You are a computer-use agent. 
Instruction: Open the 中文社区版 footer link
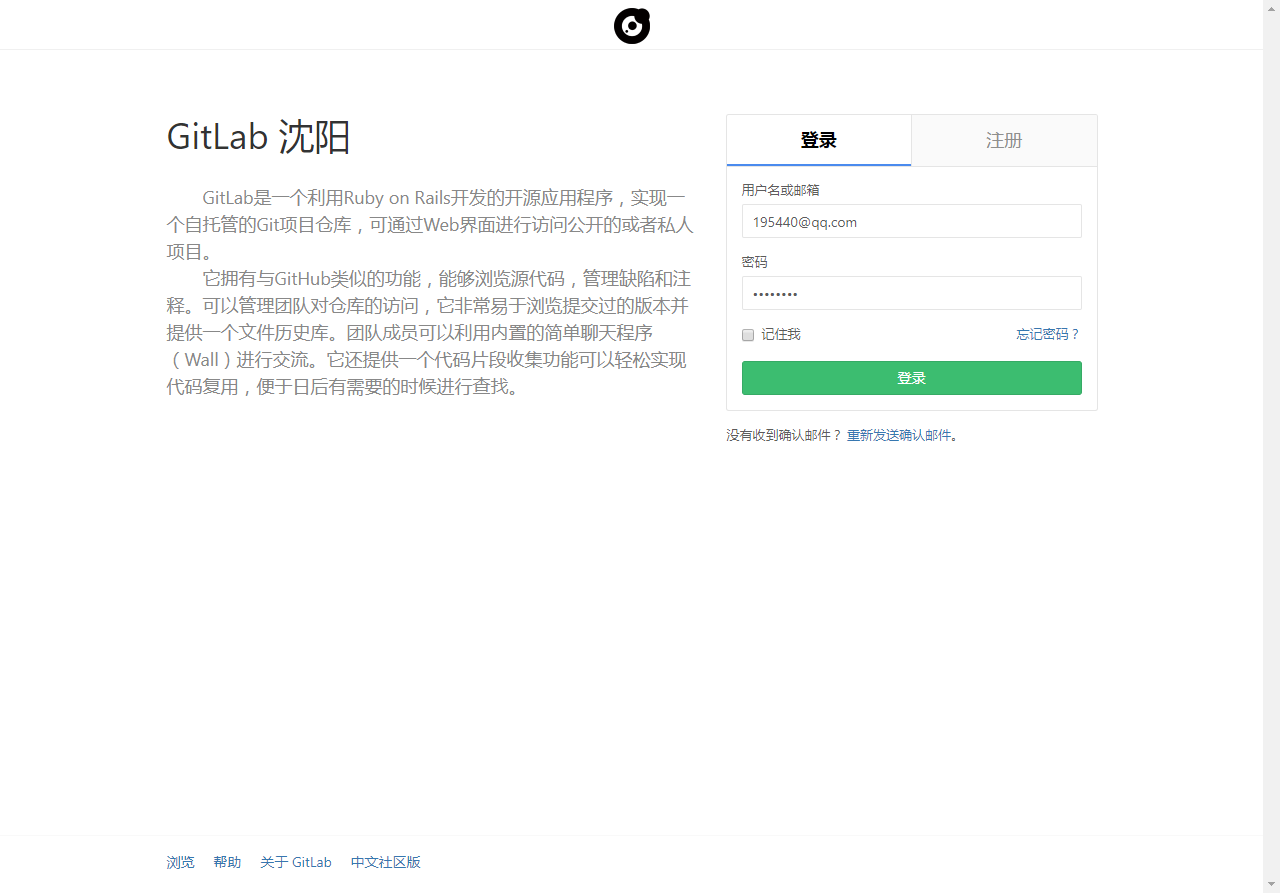coord(386,862)
